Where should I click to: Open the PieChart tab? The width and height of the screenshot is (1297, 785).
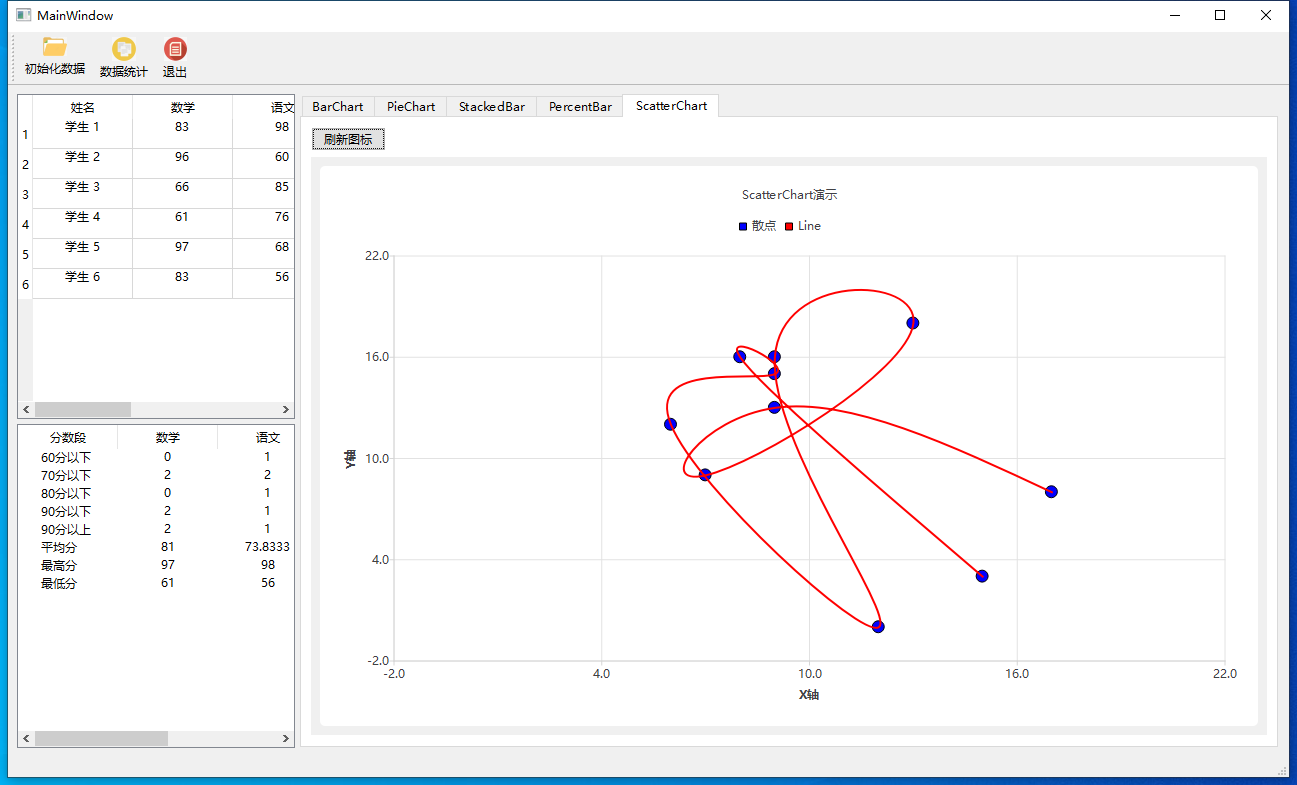coord(409,106)
